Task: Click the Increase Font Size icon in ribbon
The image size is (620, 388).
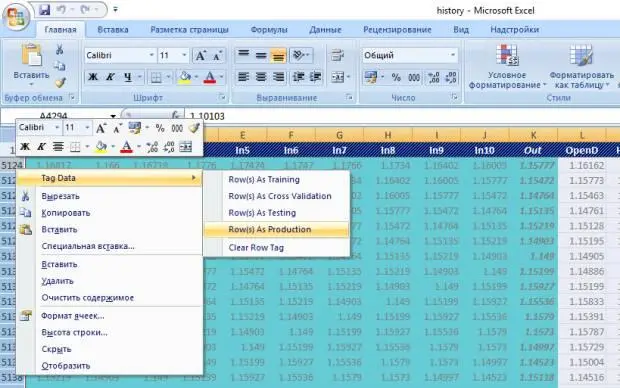Action: coord(200,56)
